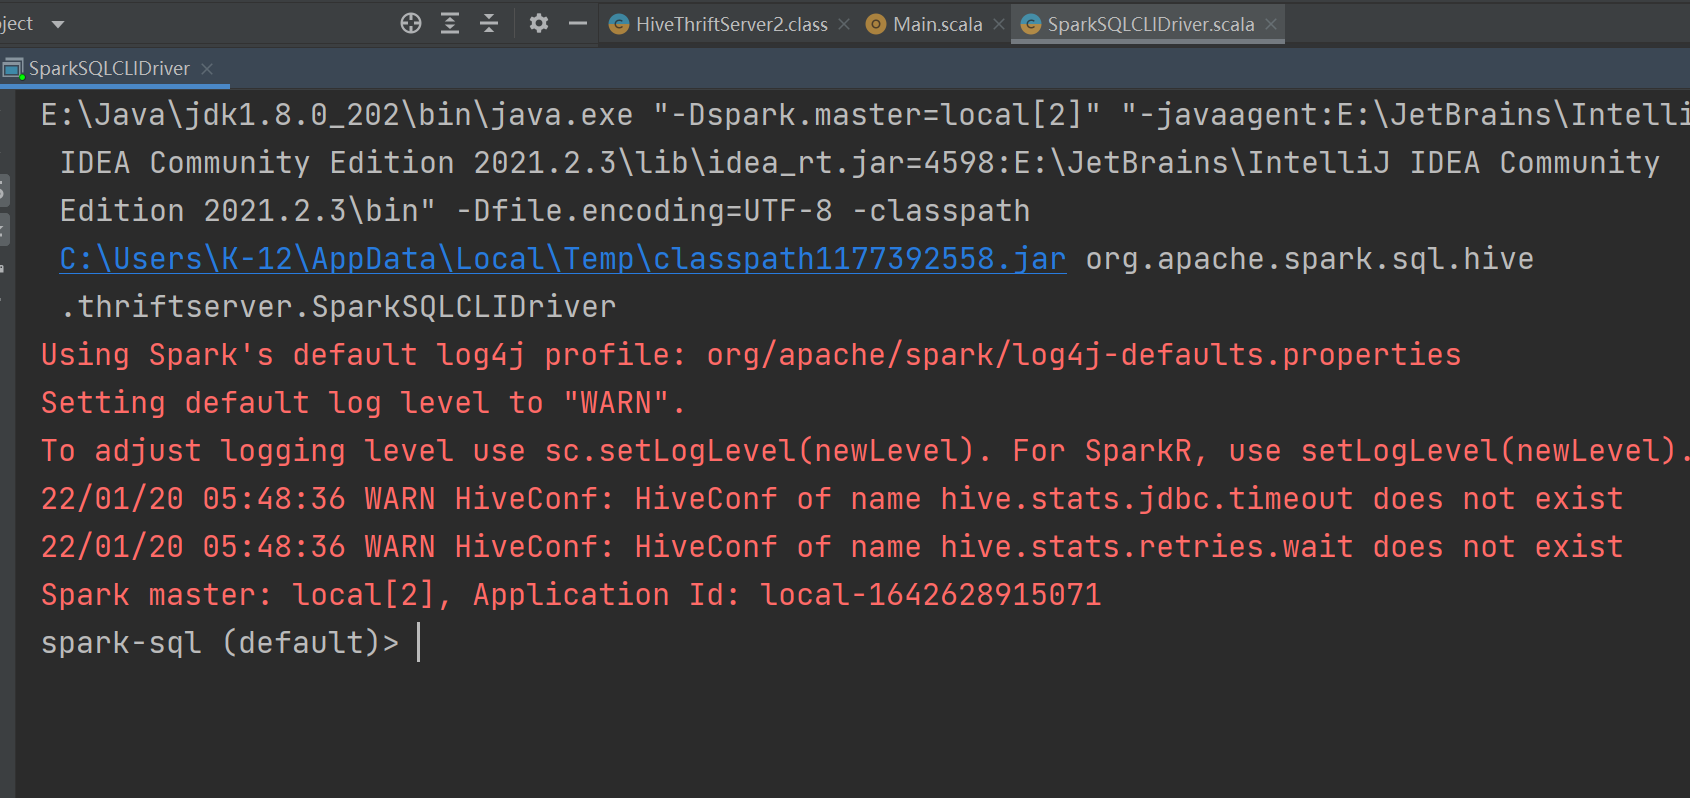Click the 'hive.stats.jdbc.timeout does not exist' warning line
Viewport: 1690px width, 798px height.
(x=832, y=499)
